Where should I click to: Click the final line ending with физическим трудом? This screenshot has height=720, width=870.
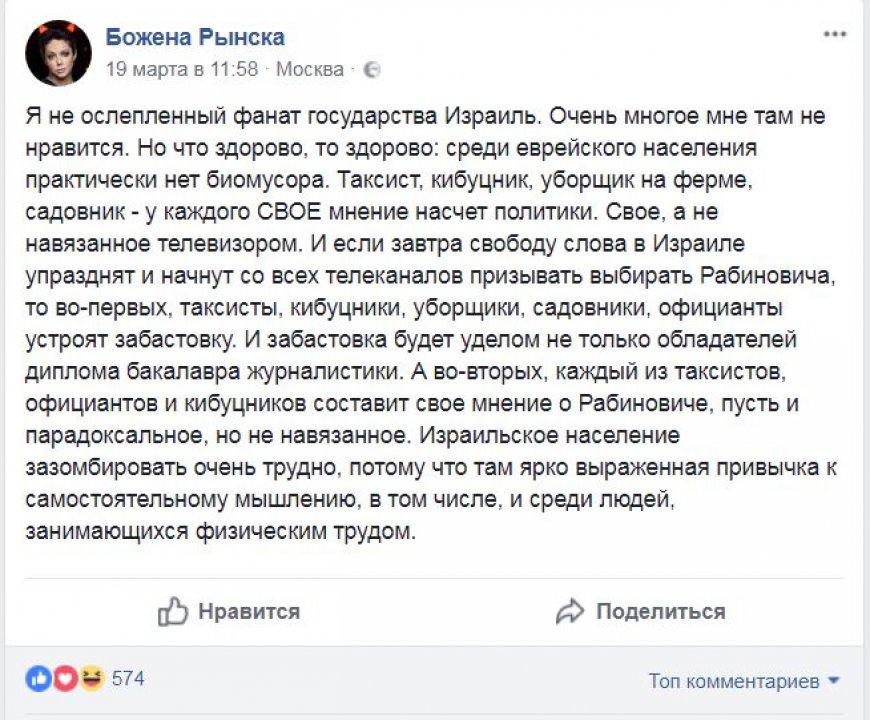tap(219, 533)
